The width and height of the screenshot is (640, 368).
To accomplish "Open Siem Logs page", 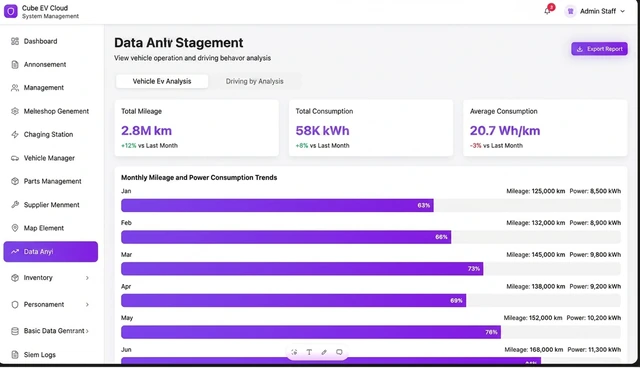I will pyautogui.click(x=51, y=355).
